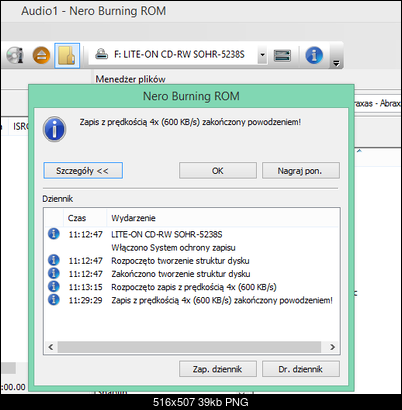Click Włączono System ochrony zapisu line
This screenshot has width=402, height=410.
[x=173, y=248]
